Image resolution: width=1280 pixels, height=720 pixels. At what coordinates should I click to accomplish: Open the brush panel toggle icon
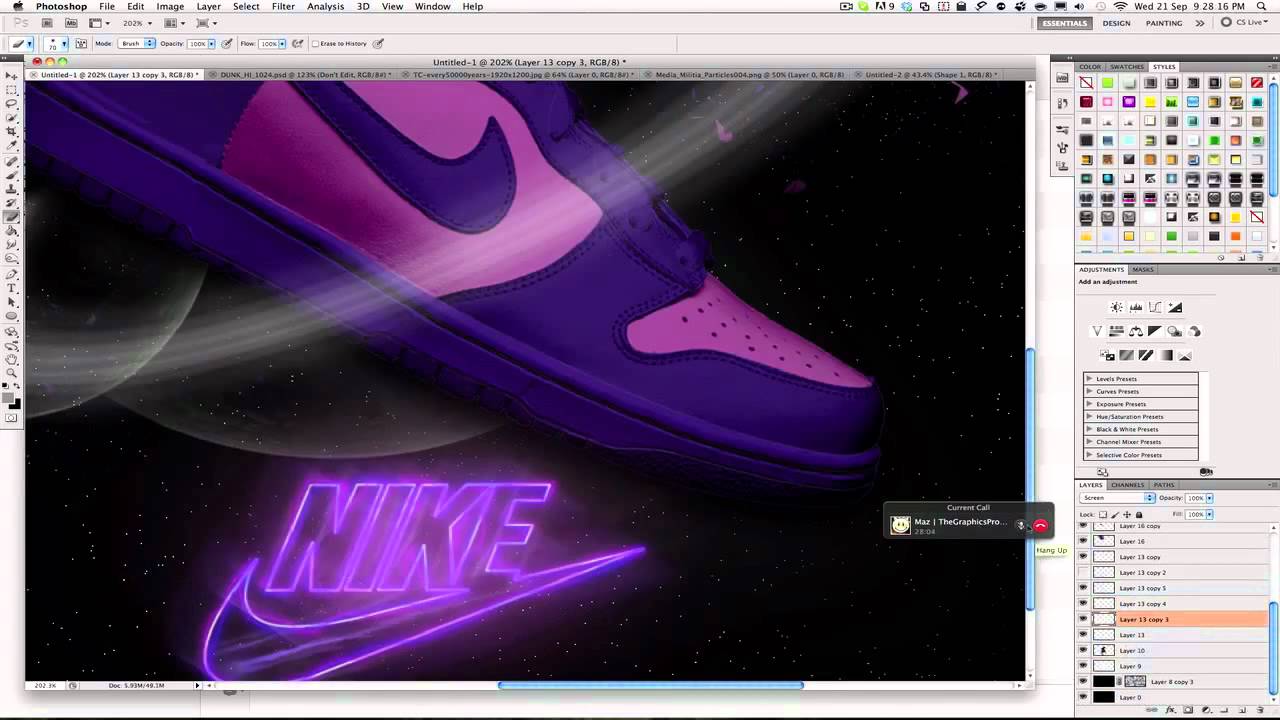(81, 44)
